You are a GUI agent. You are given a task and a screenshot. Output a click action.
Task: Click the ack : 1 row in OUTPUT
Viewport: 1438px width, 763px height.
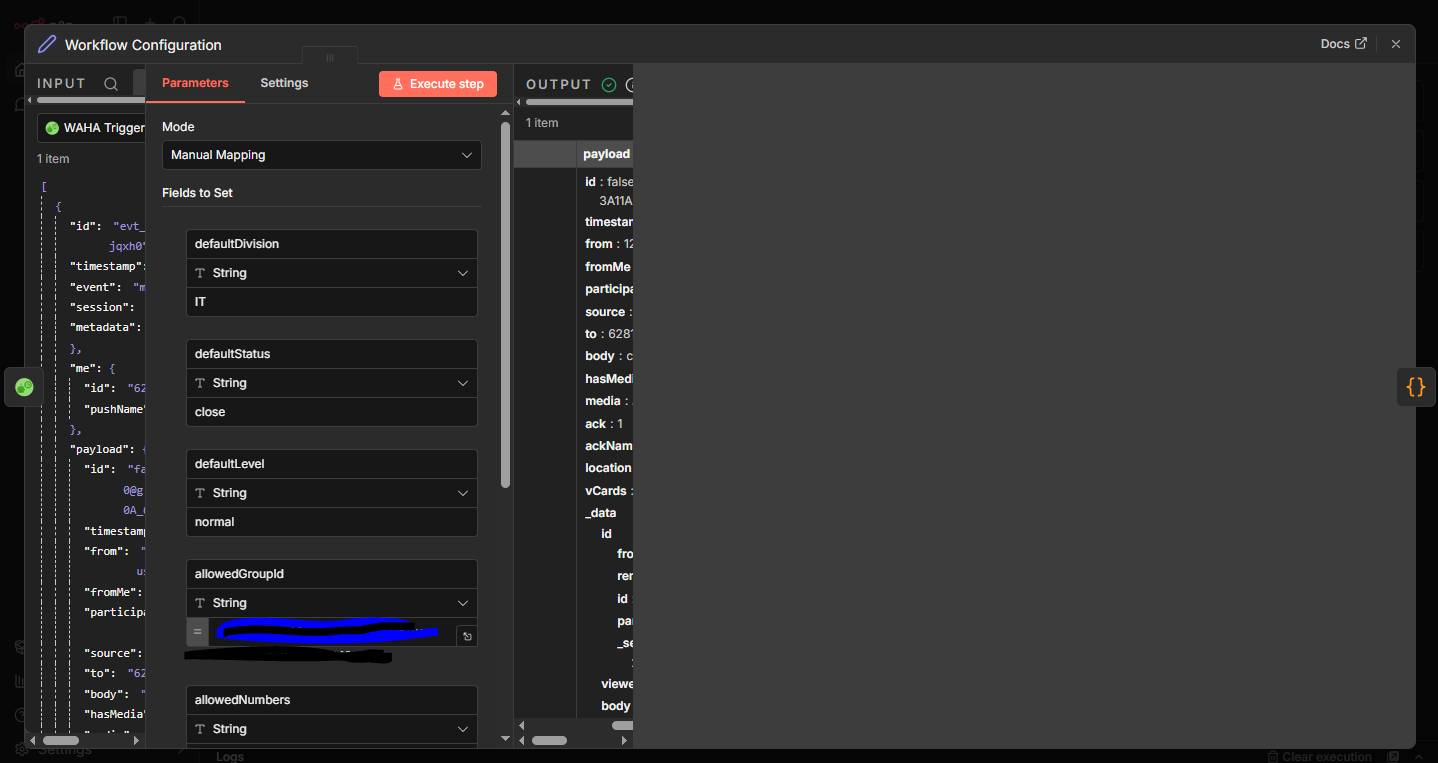[604, 424]
